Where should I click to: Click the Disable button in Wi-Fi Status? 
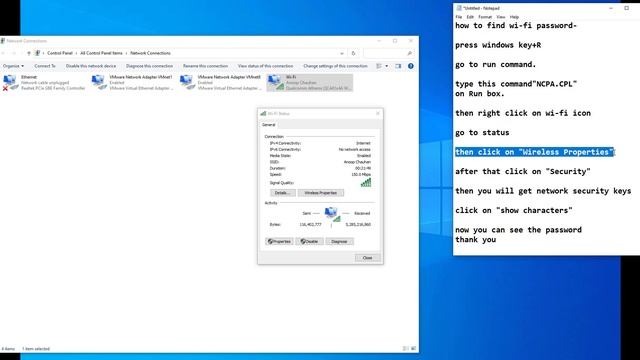[309, 242]
